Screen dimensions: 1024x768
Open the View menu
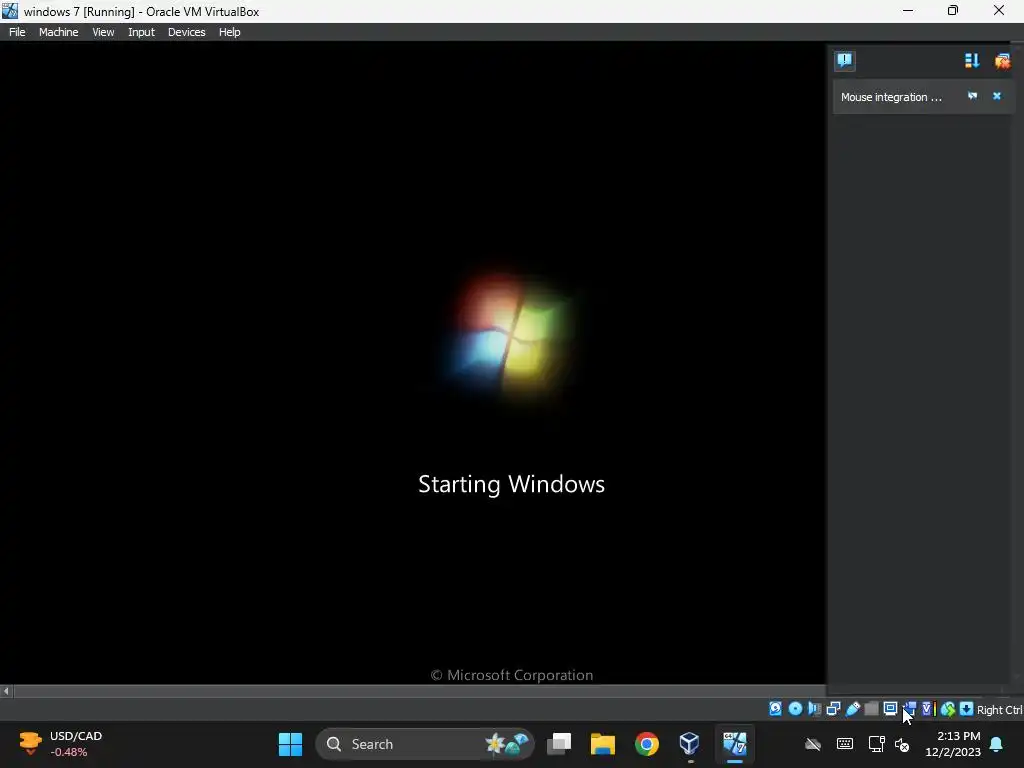tap(103, 32)
